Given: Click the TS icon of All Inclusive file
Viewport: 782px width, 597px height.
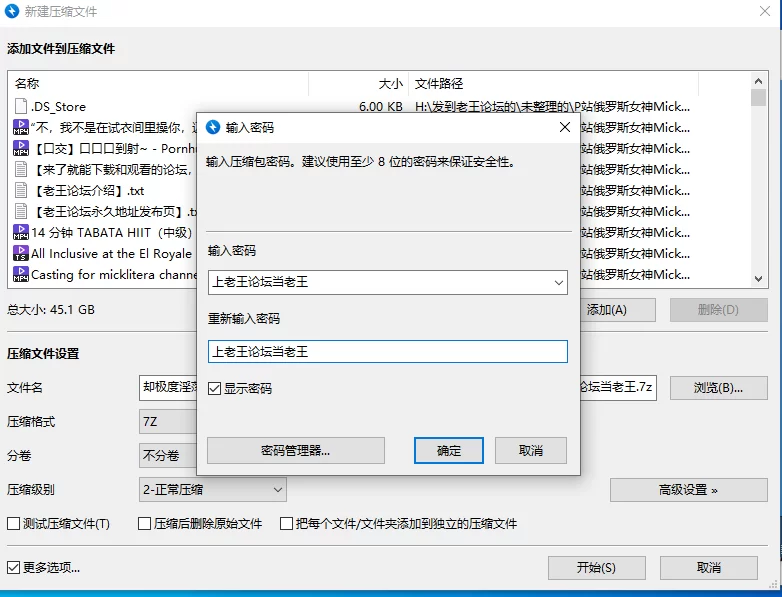Looking at the screenshot, I should click(21, 253).
